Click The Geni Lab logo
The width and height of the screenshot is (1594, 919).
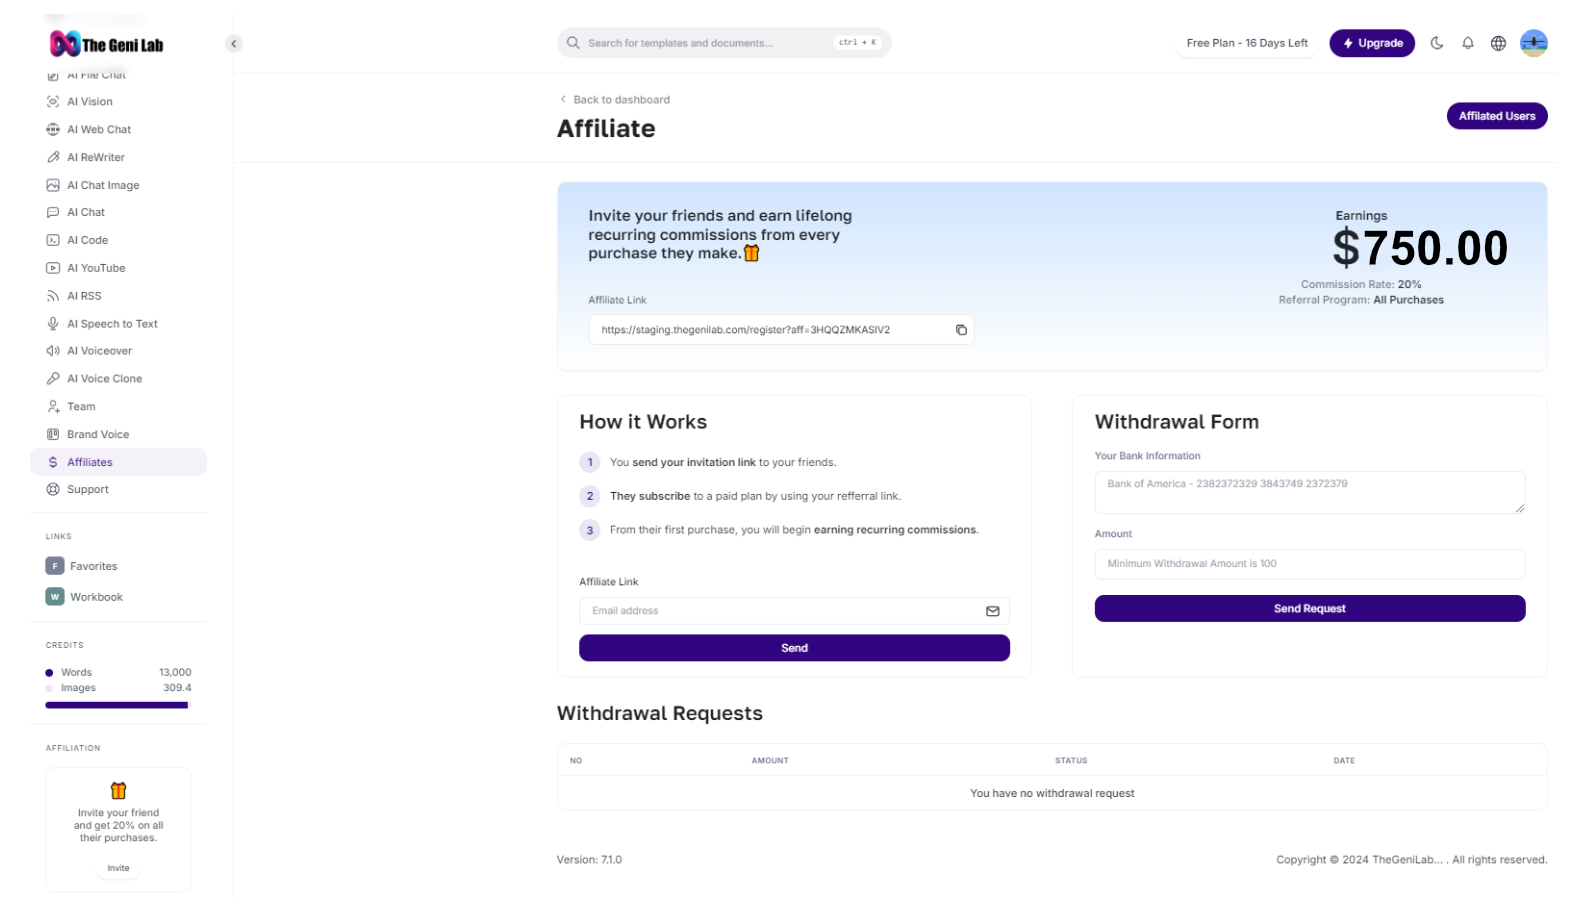[107, 44]
